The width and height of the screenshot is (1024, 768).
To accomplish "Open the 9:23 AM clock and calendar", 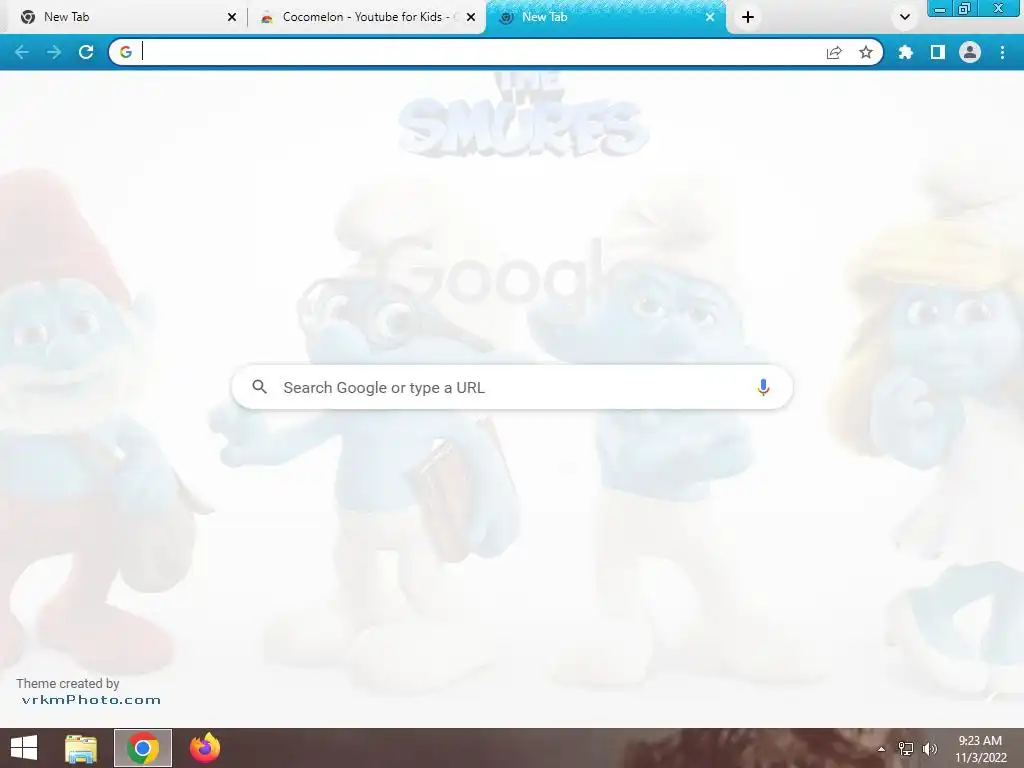I will tap(980, 749).
